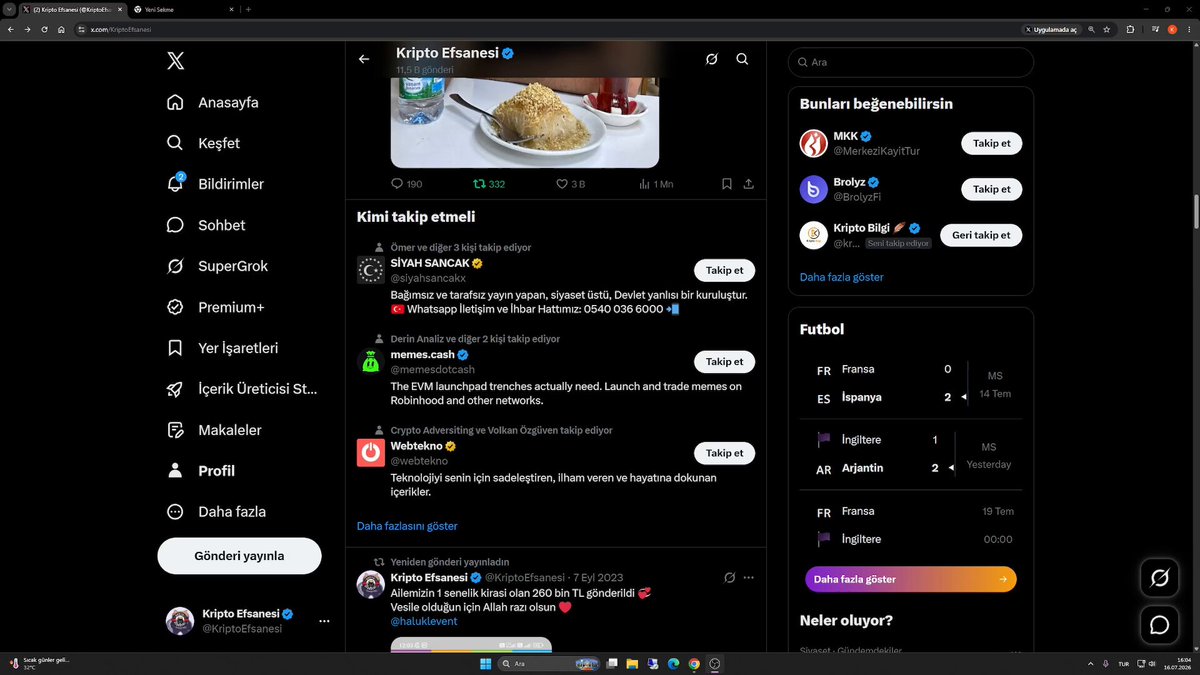
Task: Open the floating Grok button
Action: point(1160,577)
